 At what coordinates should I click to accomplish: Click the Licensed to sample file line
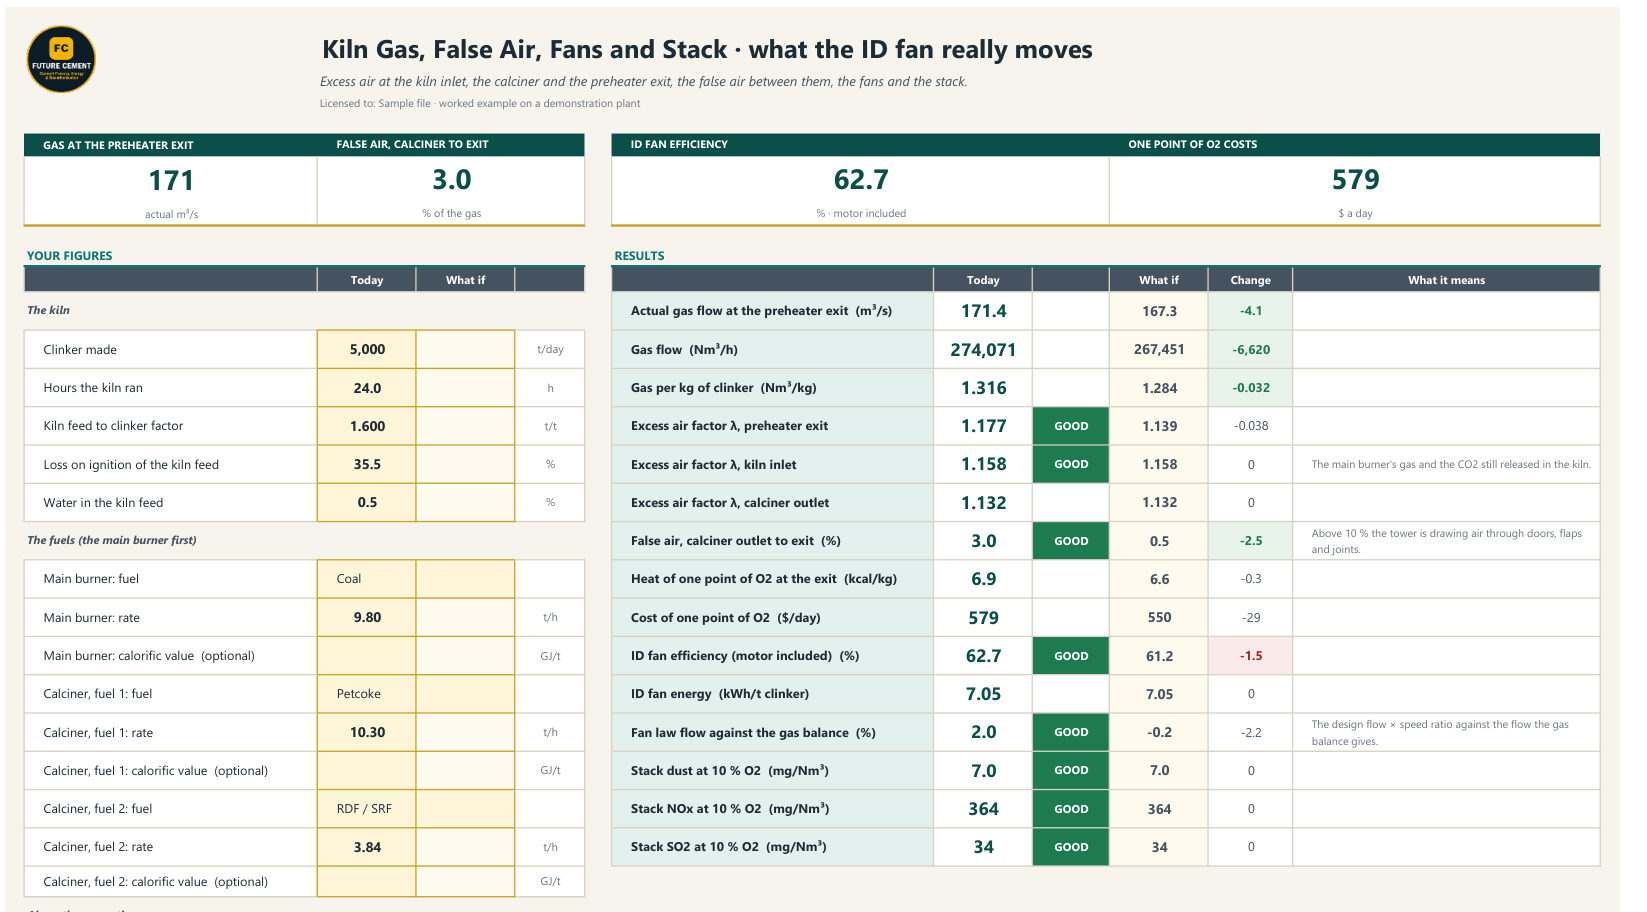coord(480,103)
